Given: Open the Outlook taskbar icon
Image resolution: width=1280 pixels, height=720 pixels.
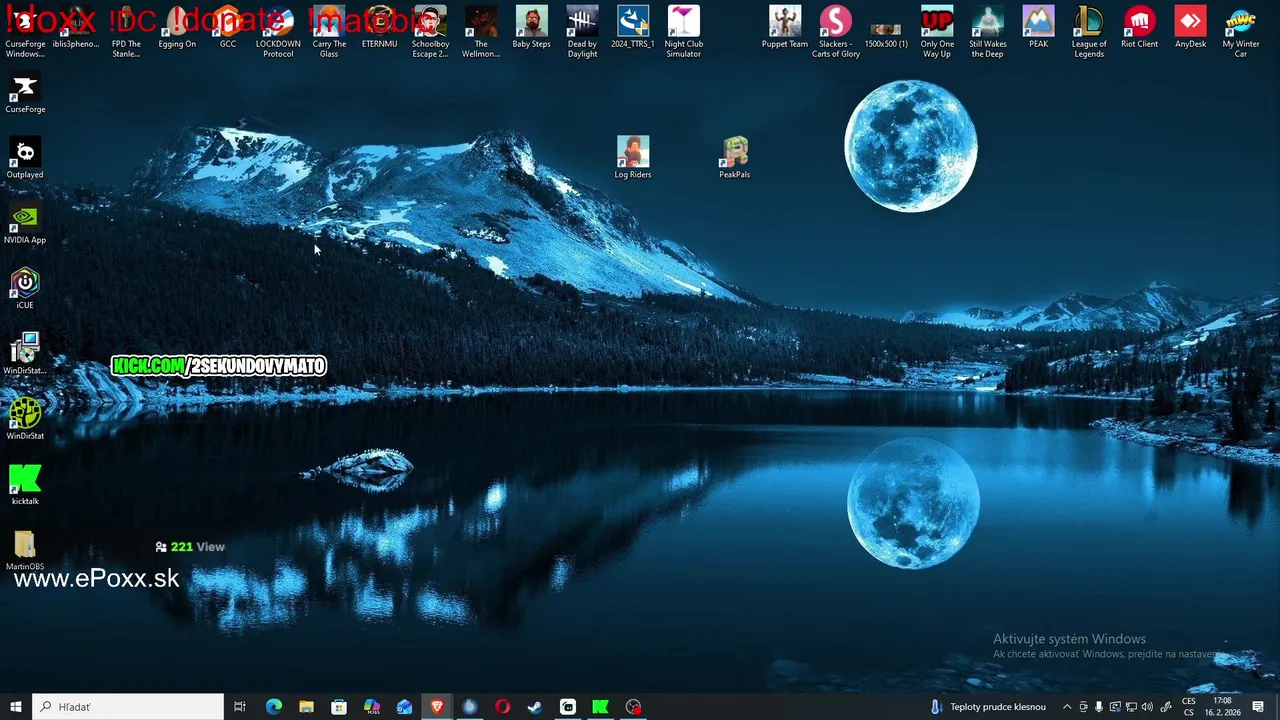Looking at the screenshot, I should pyautogui.click(x=404, y=707).
